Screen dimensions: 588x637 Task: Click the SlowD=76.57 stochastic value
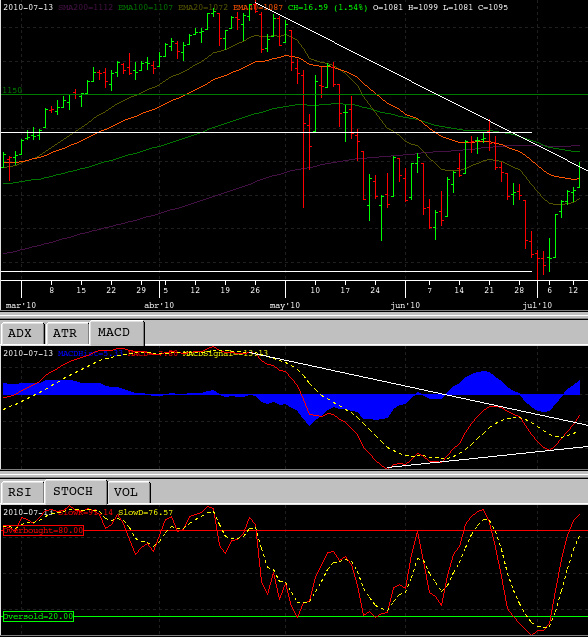click(145, 513)
